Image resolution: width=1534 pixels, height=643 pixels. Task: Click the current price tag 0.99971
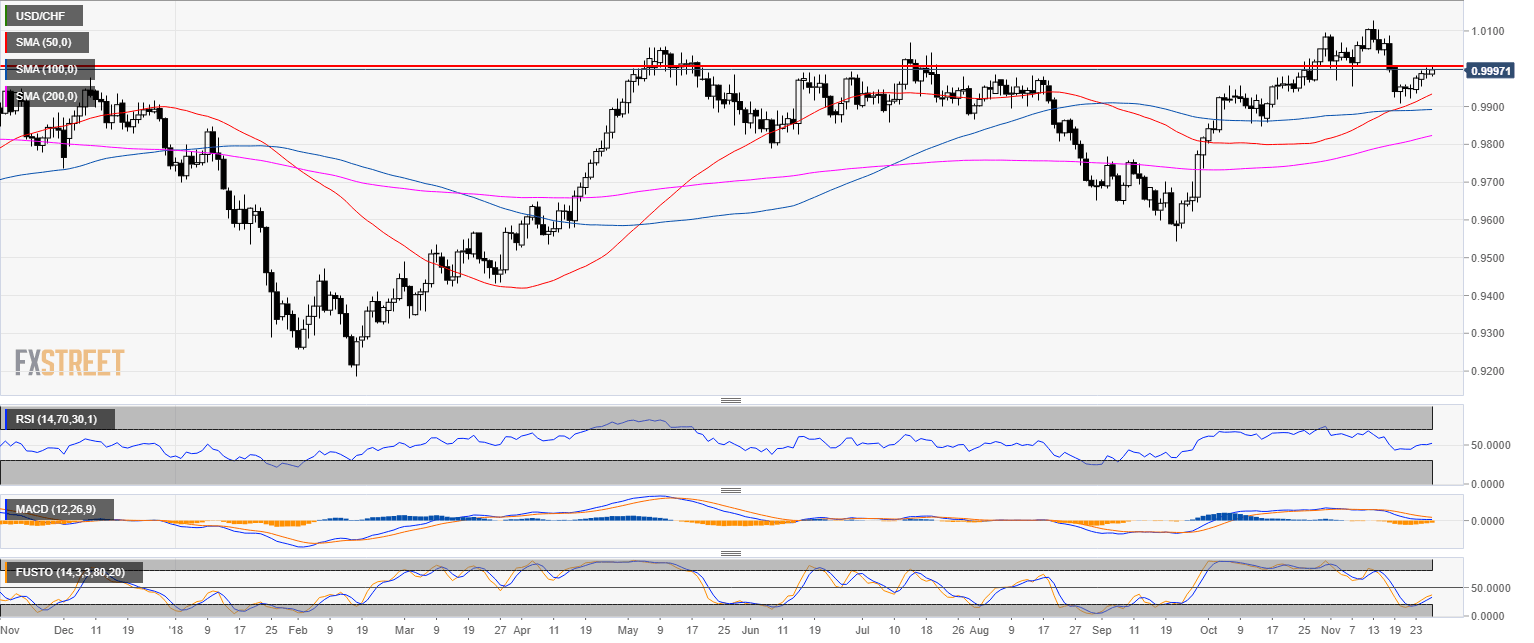1496,70
